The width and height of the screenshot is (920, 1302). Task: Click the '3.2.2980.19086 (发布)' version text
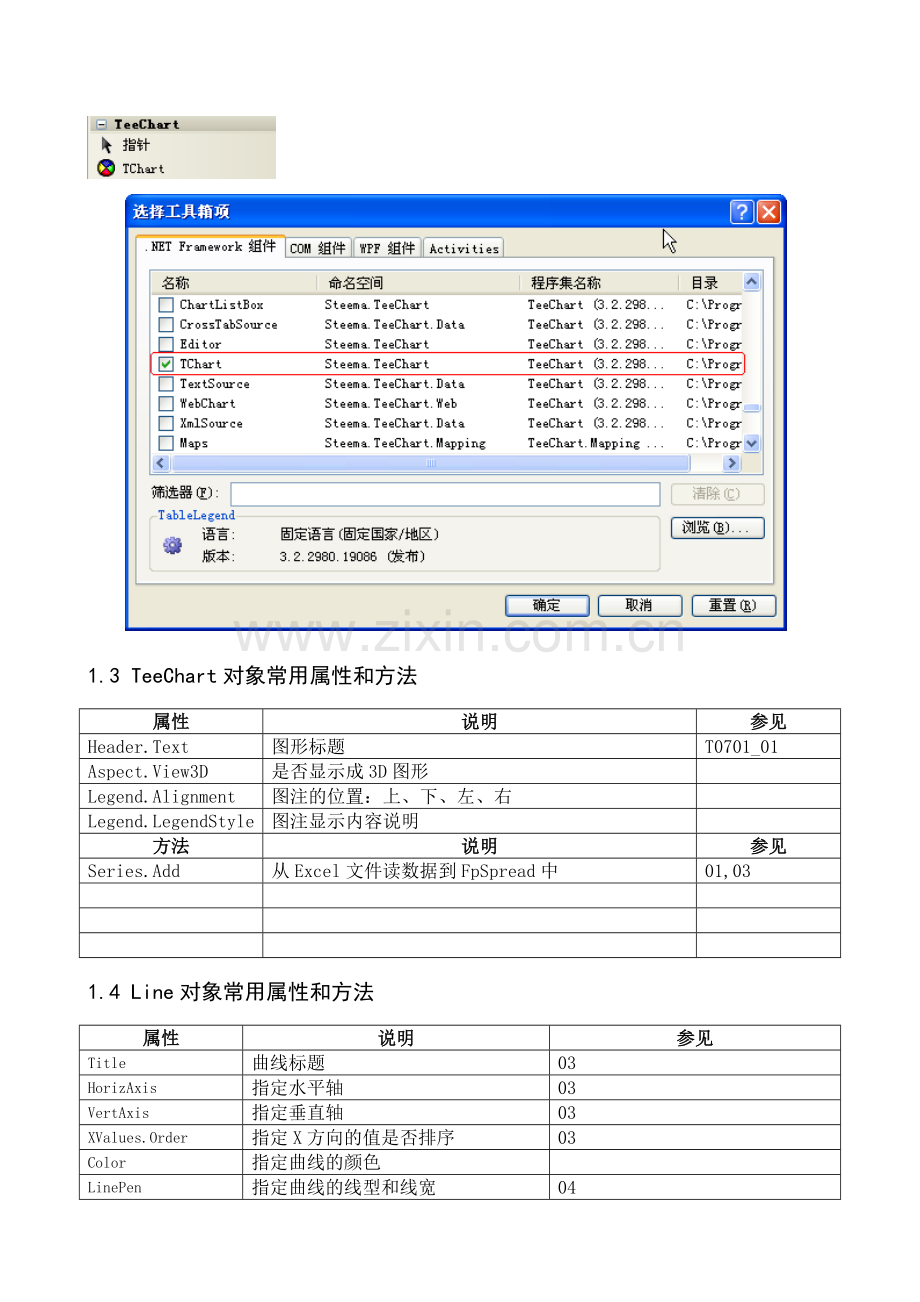click(x=352, y=557)
